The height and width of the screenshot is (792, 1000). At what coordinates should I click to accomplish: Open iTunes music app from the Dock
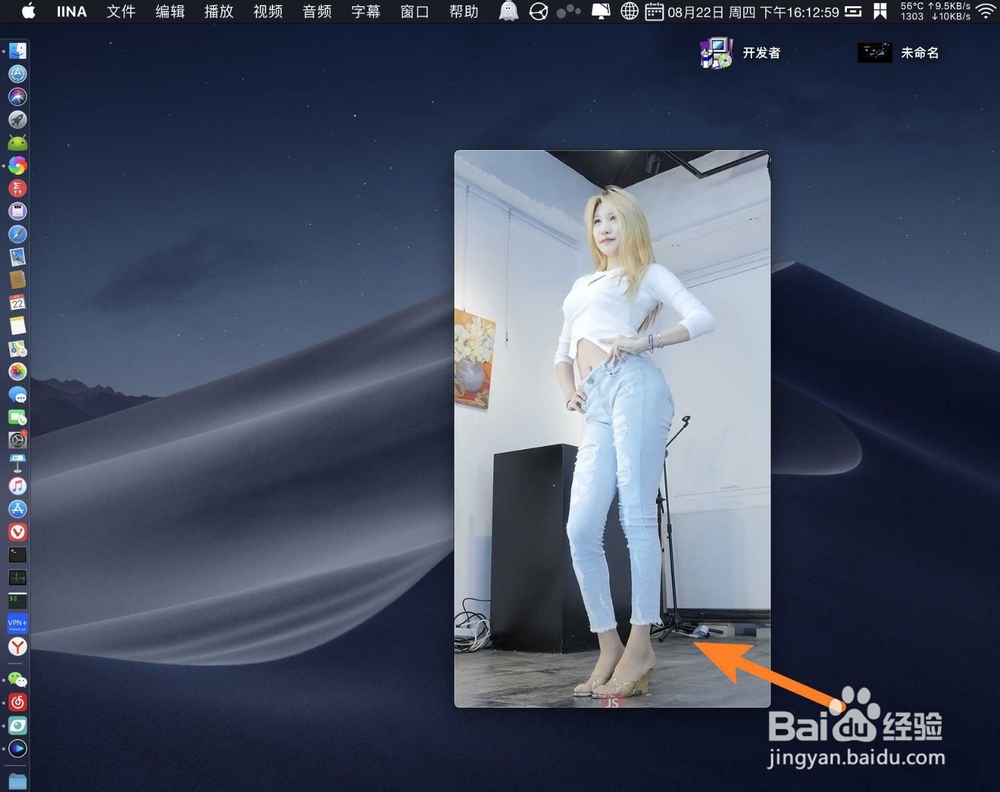pos(17,486)
